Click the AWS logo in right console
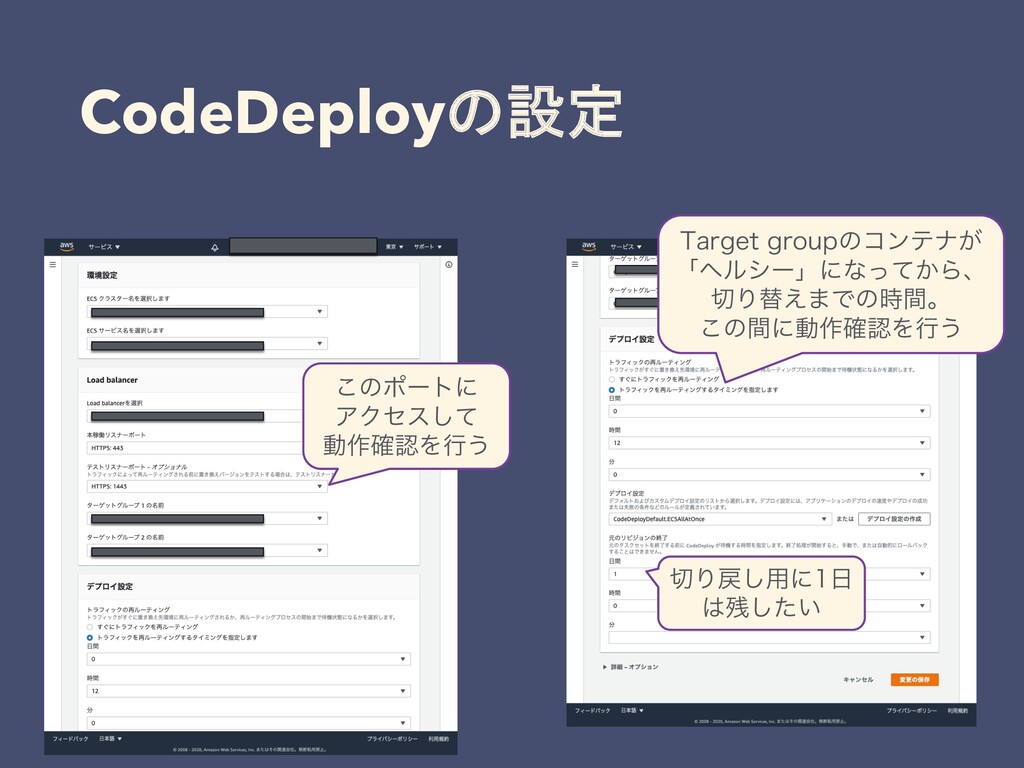The image size is (1024, 768). pyautogui.click(x=588, y=246)
